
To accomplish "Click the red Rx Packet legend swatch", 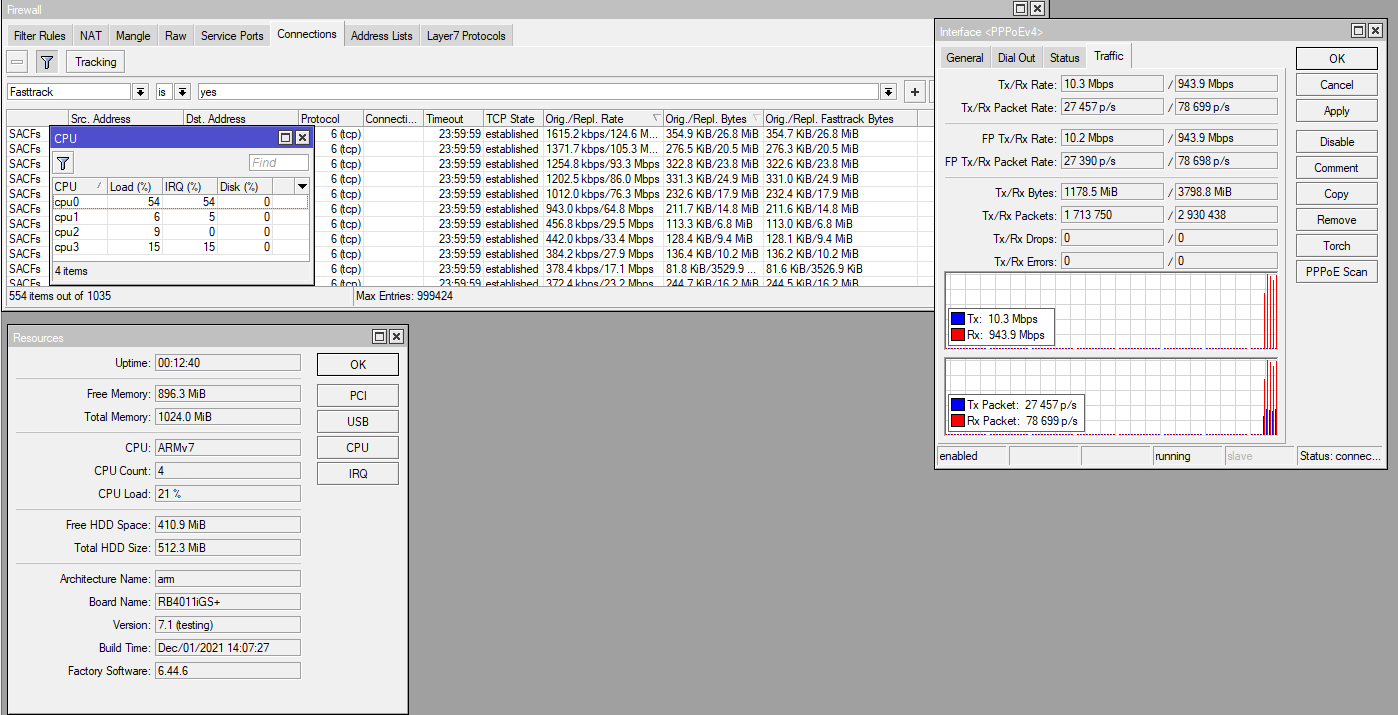I will tap(958, 421).
